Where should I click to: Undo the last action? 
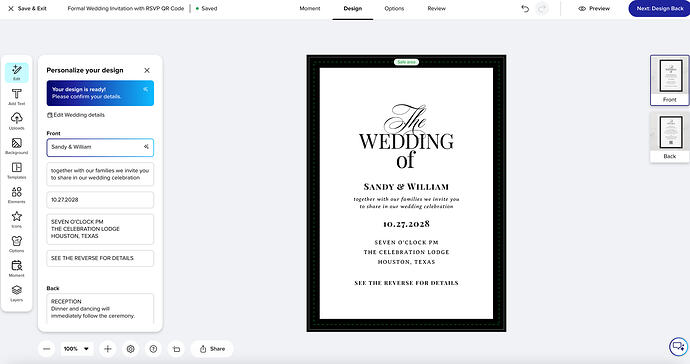coord(525,8)
